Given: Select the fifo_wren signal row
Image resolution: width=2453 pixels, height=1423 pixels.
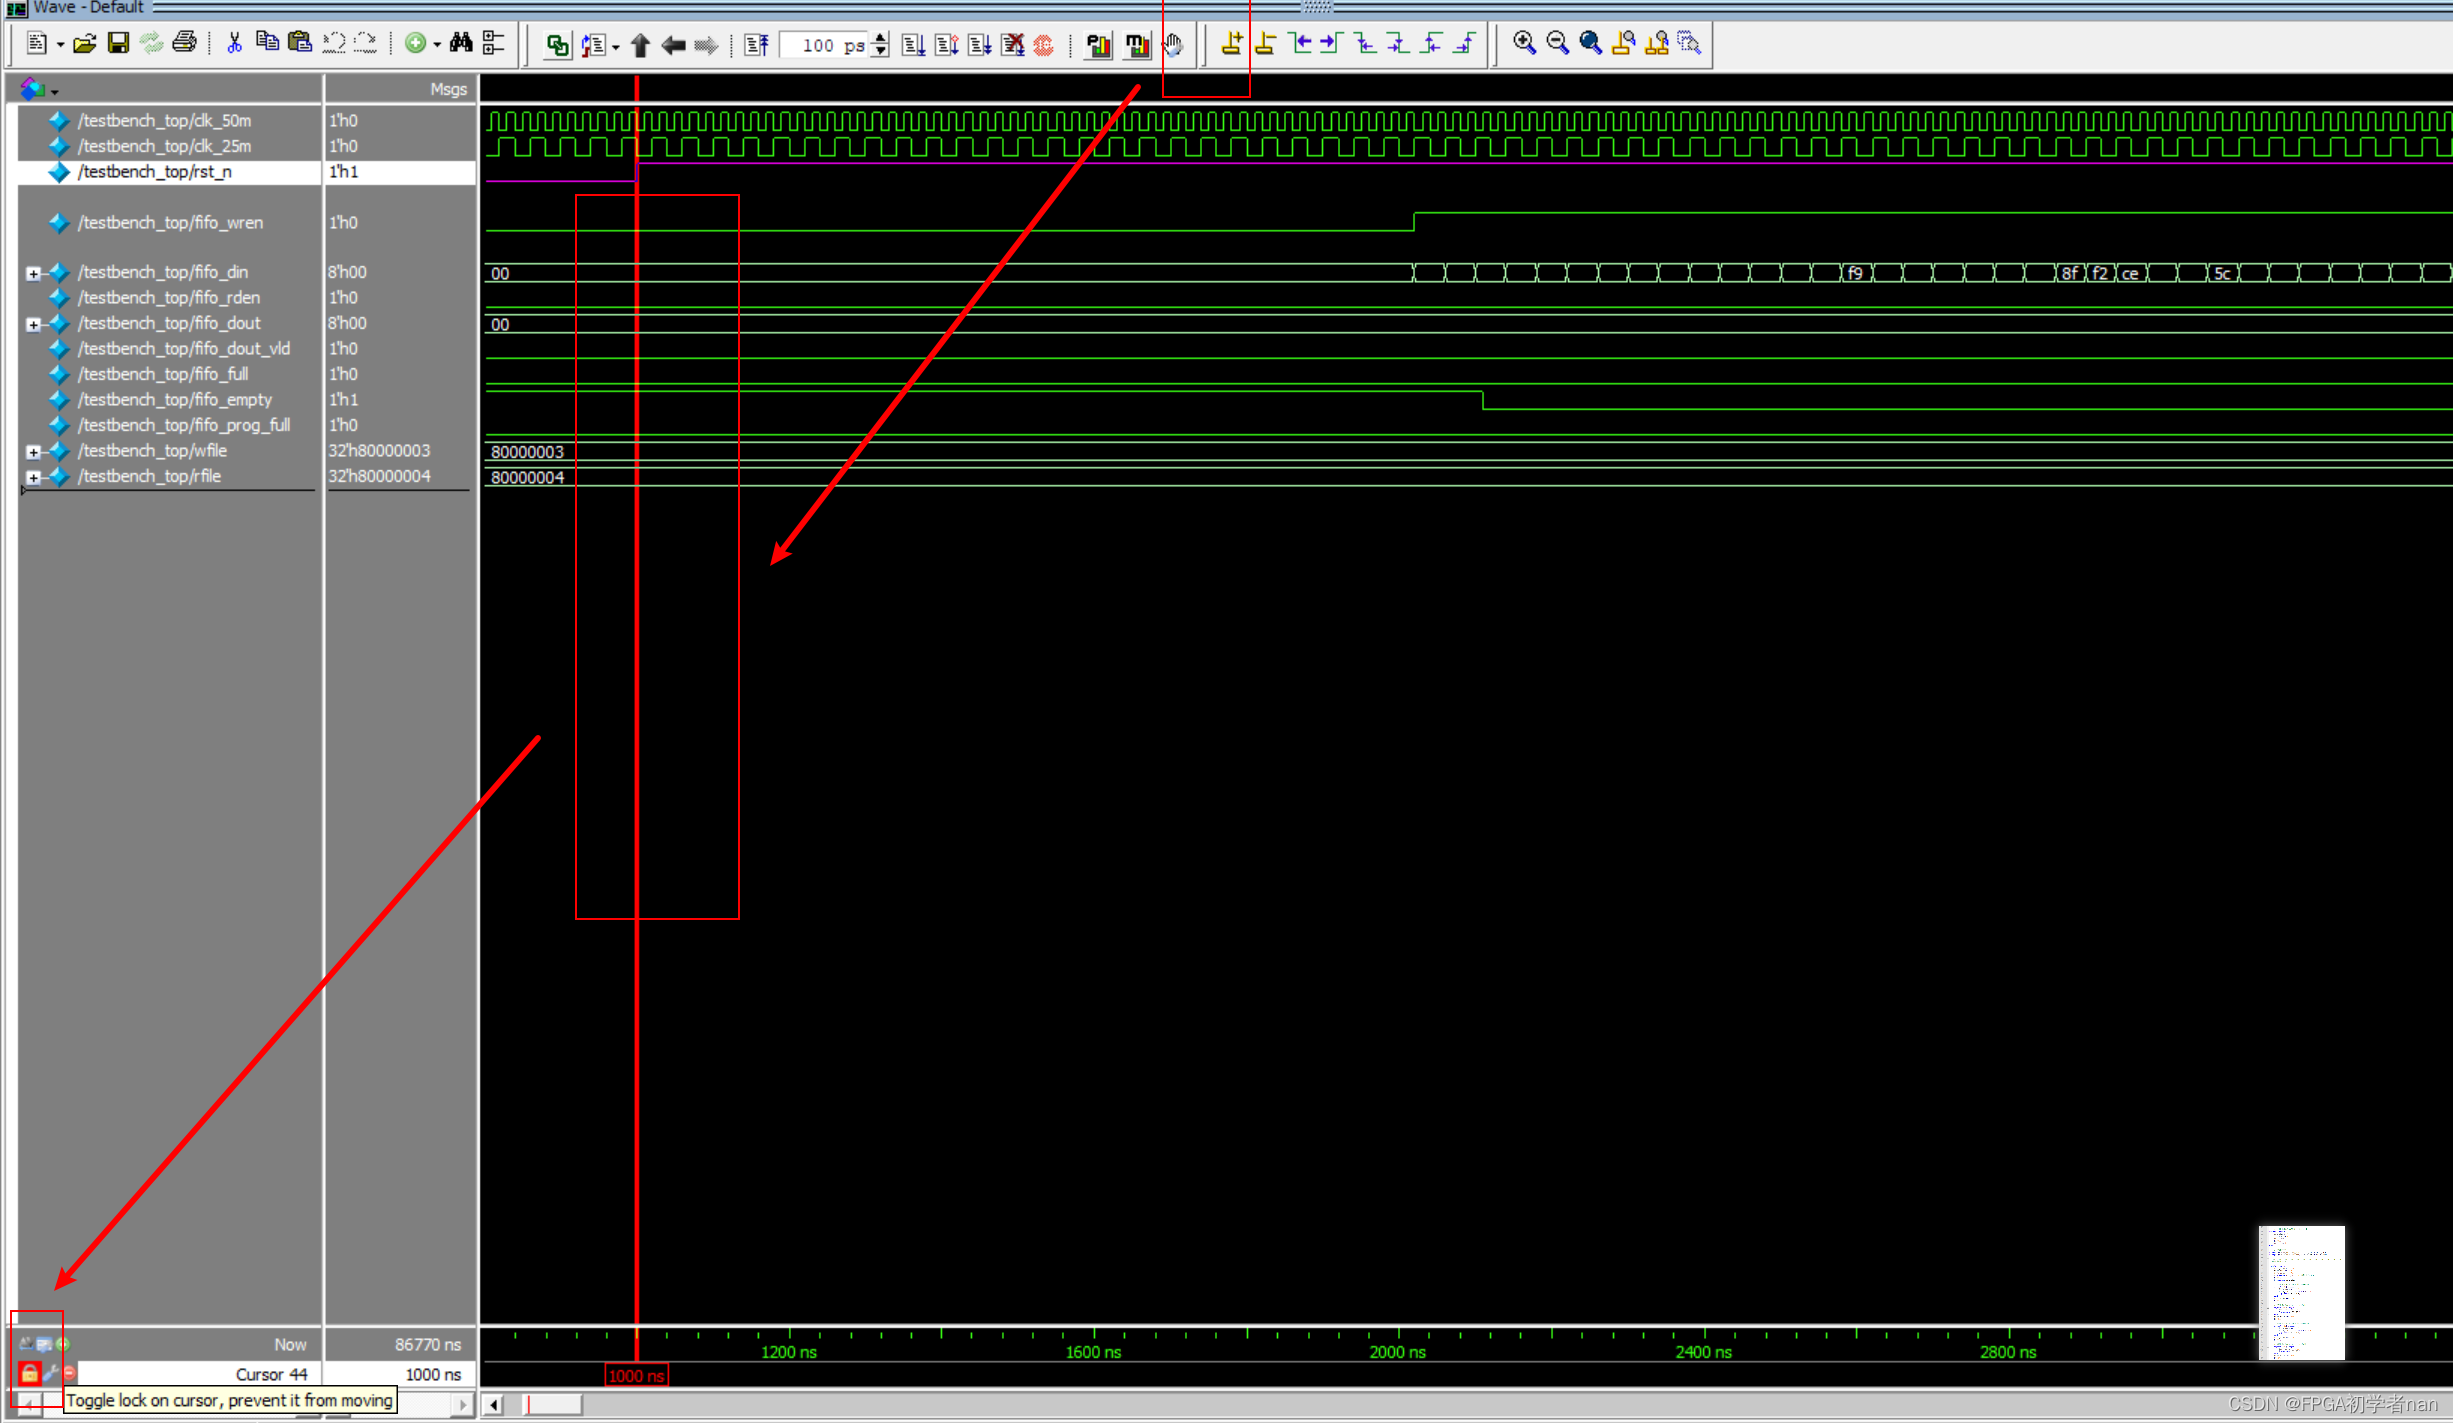Looking at the screenshot, I should (x=170, y=222).
